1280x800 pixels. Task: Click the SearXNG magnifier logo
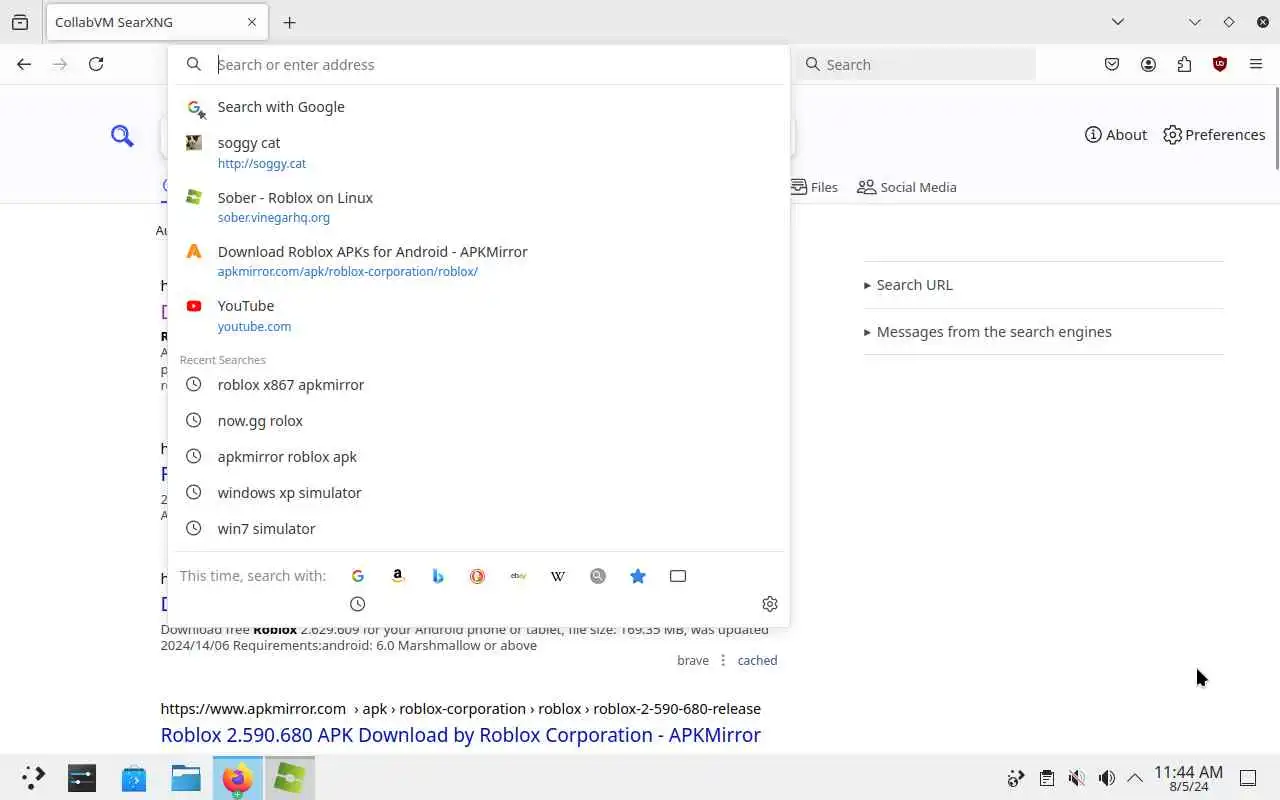[122, 135]
